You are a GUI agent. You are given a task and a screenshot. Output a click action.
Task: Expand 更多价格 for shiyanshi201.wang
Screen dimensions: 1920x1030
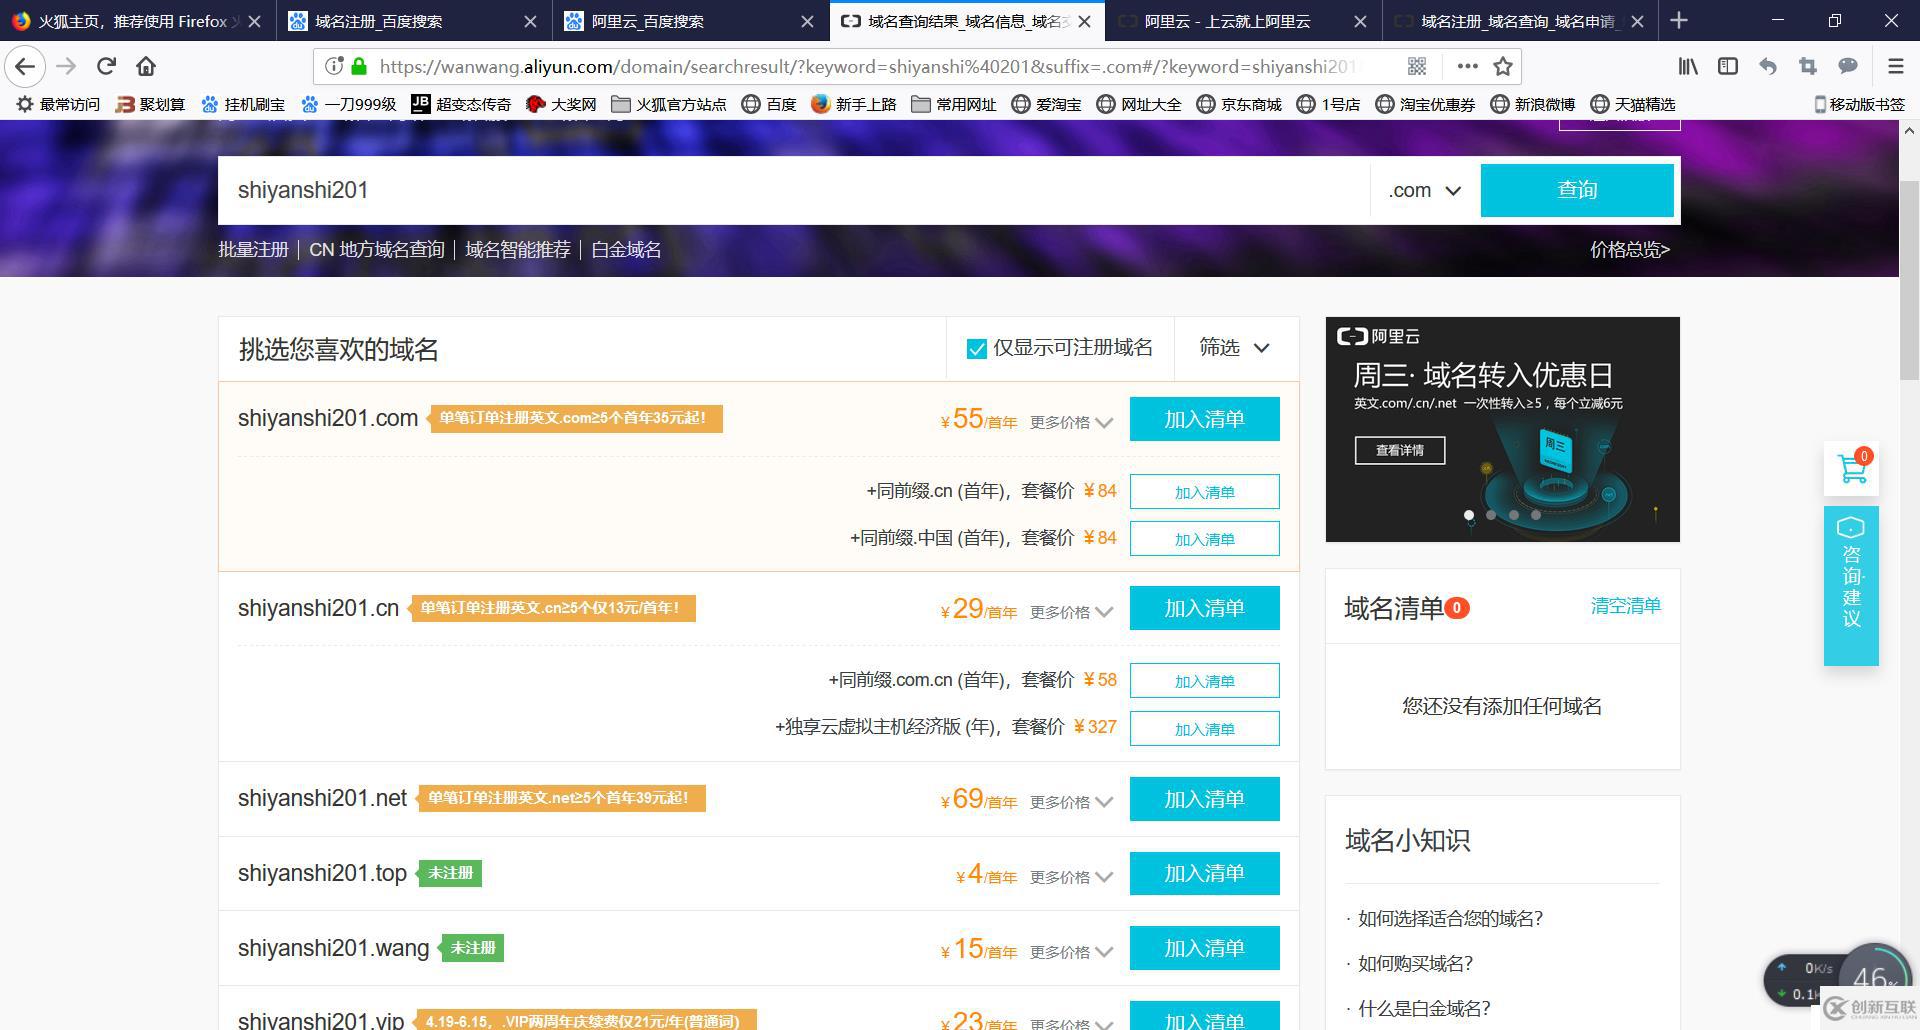coord(1071,951)
